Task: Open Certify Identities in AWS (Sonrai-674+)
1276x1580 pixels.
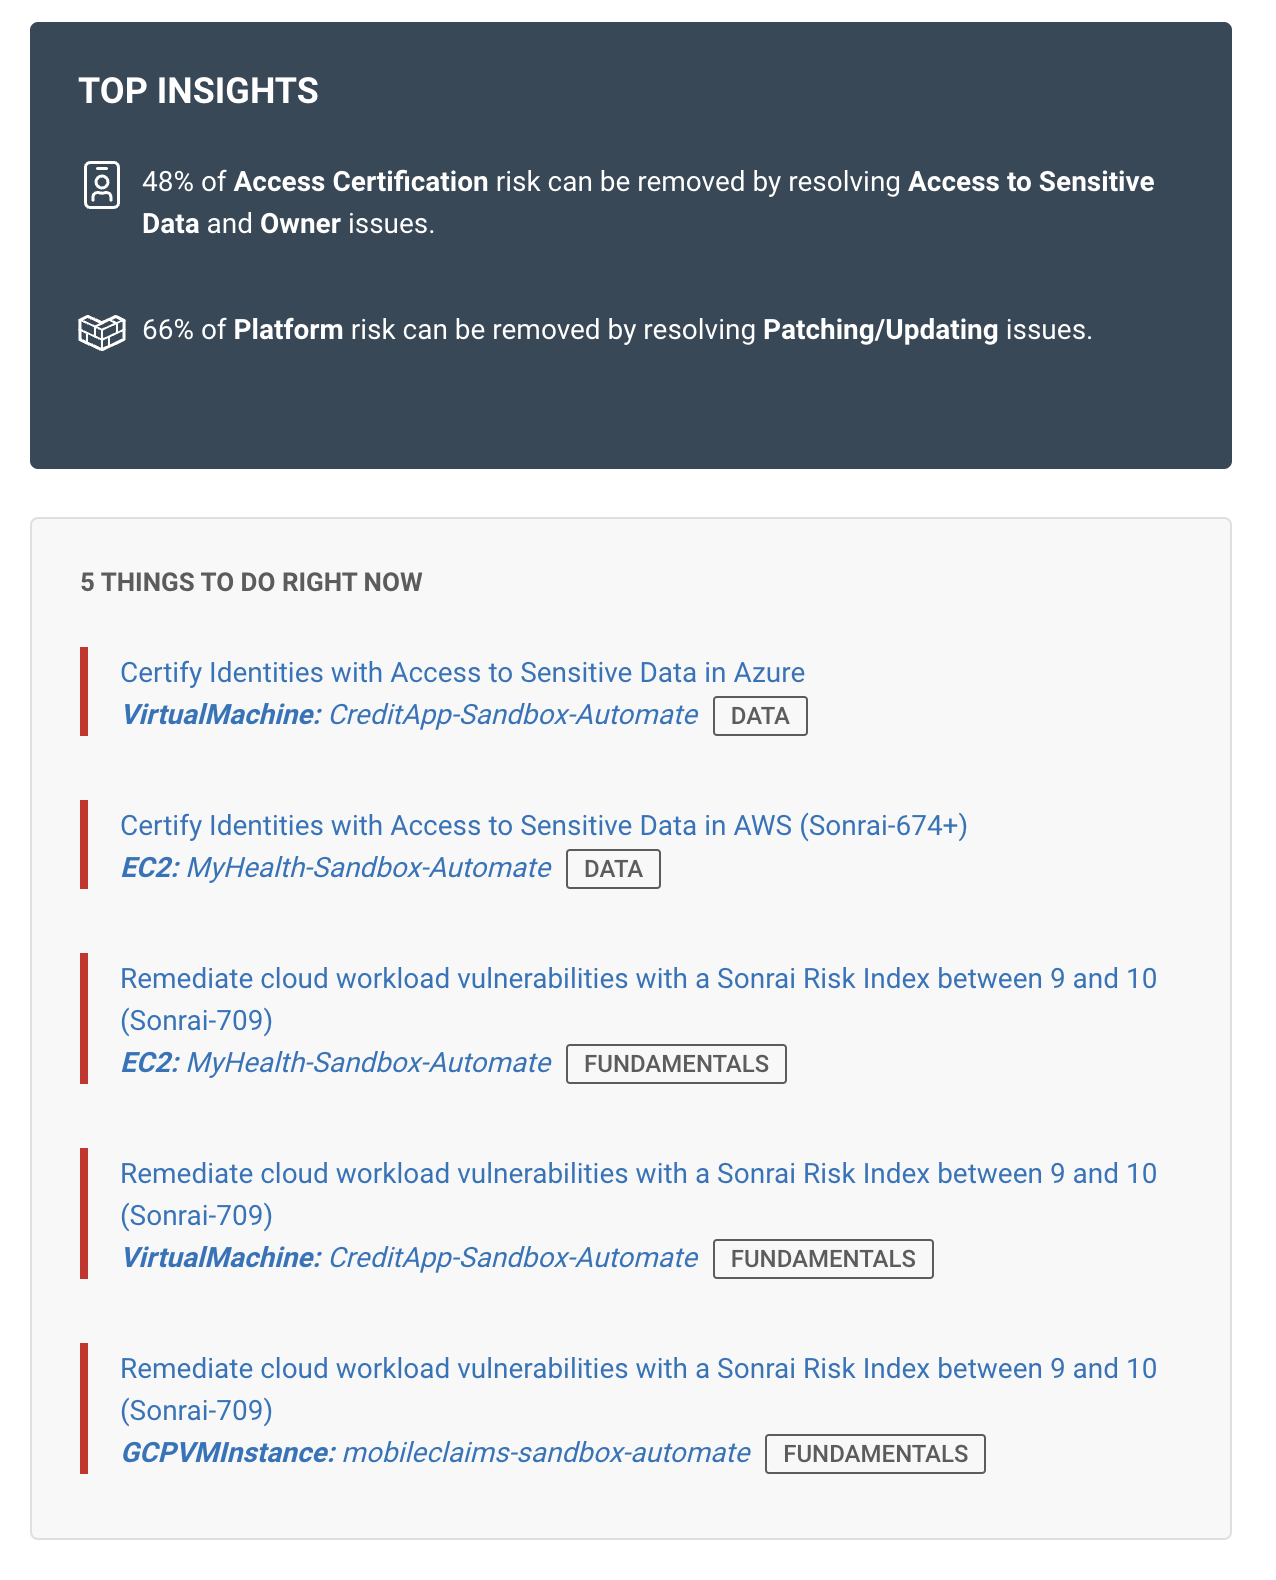Action: tap(544, 826)
